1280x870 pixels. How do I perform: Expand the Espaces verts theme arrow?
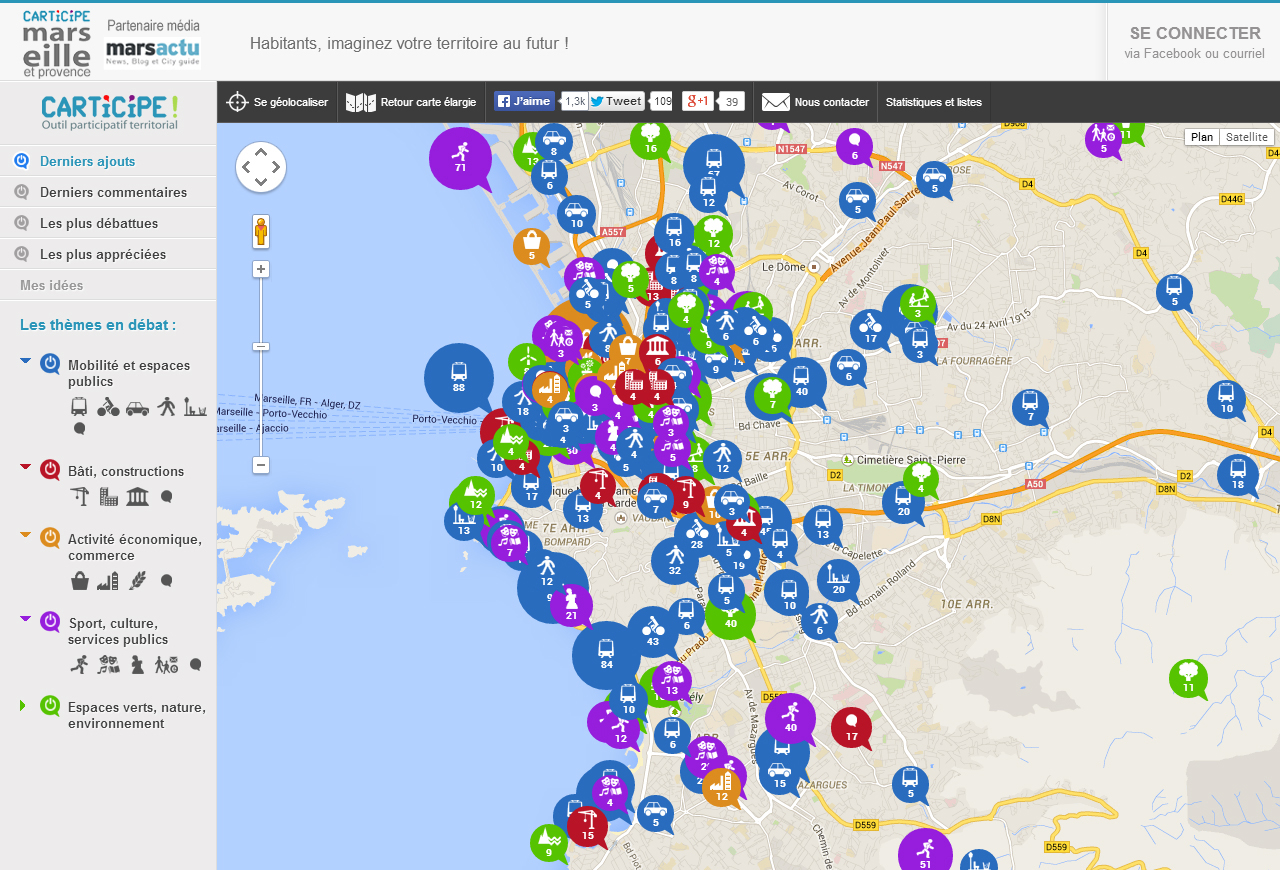(24, 706)
